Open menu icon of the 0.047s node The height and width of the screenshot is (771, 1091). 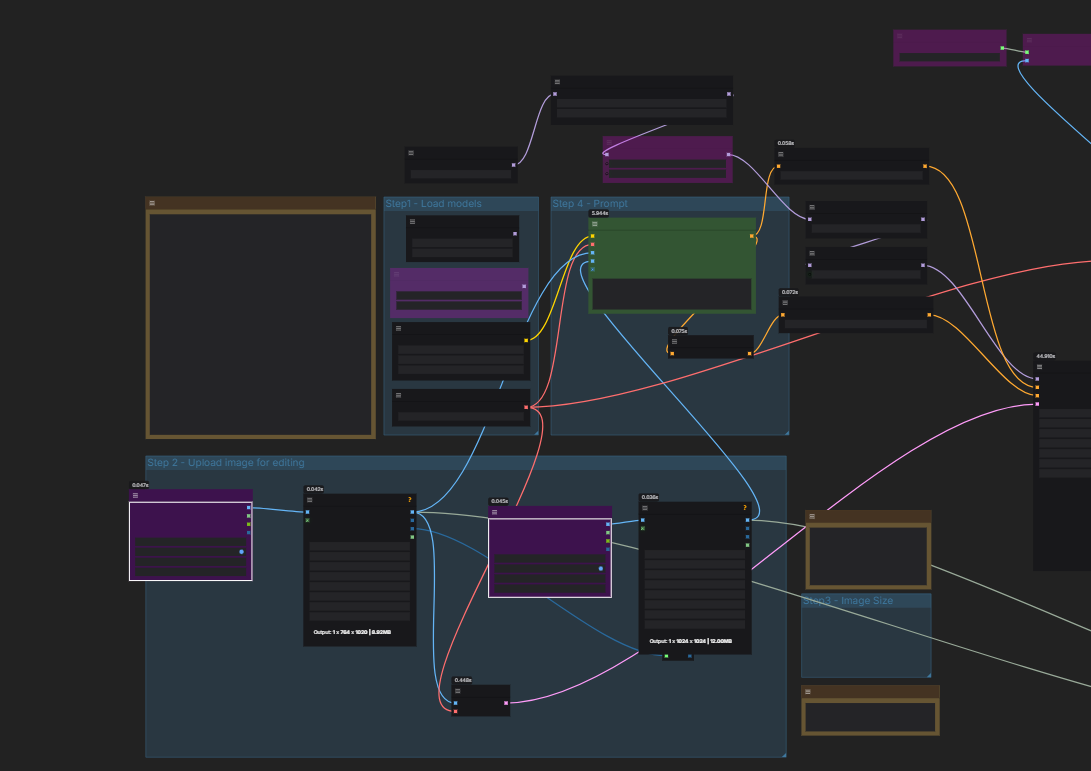pos(135,495)
